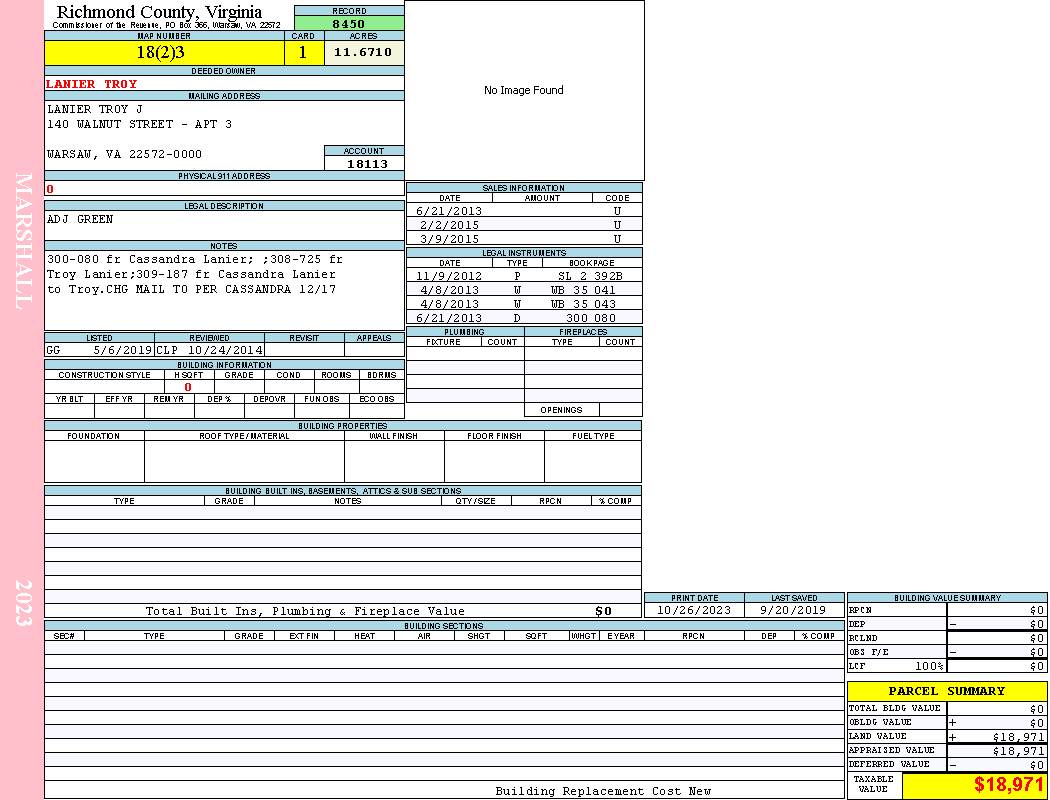1050x800 pixels.
Task: Click the yellow Parcel Summary header
Action: (x=946, y=691)
